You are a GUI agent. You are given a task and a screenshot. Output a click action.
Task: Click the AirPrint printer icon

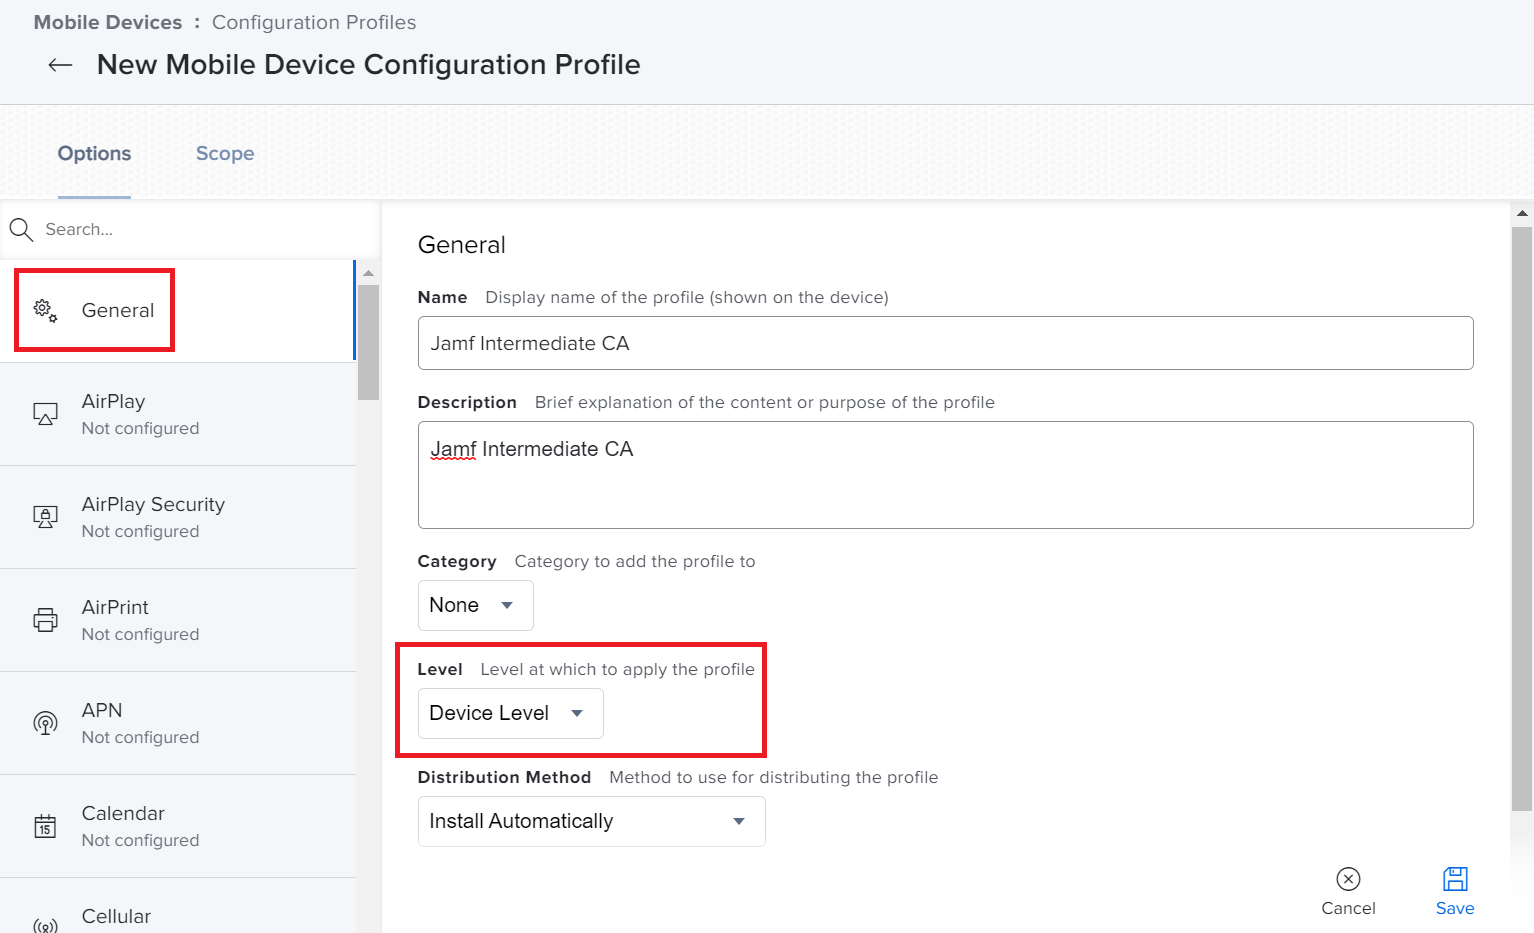point(45,620)
